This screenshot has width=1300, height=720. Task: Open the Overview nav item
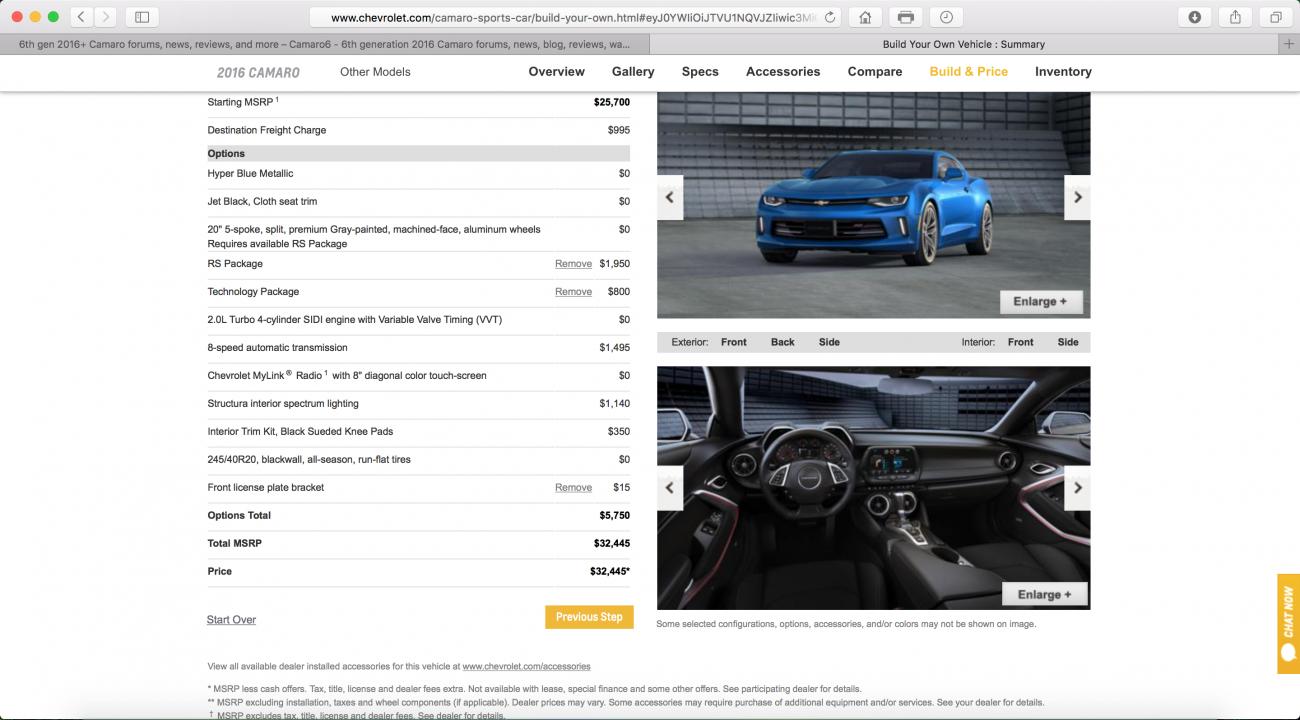coord(556,72)
